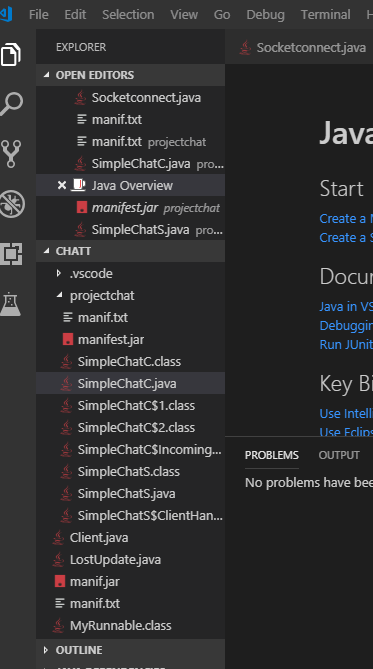Screen dimensions: 373x669
Task: Open SimpleChatS$ClientHan... class file
Action: (130, 515)
